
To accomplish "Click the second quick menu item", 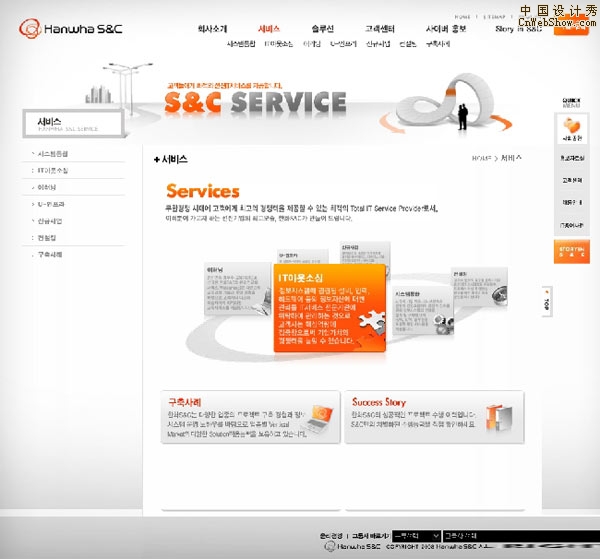I will pos(572,158).
